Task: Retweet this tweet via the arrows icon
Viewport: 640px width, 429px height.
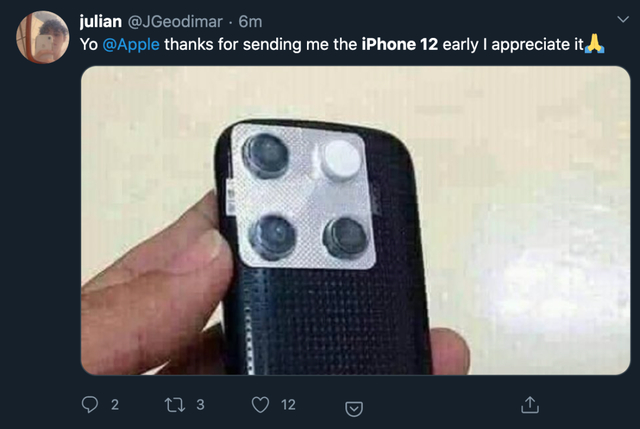Action: 175,405
